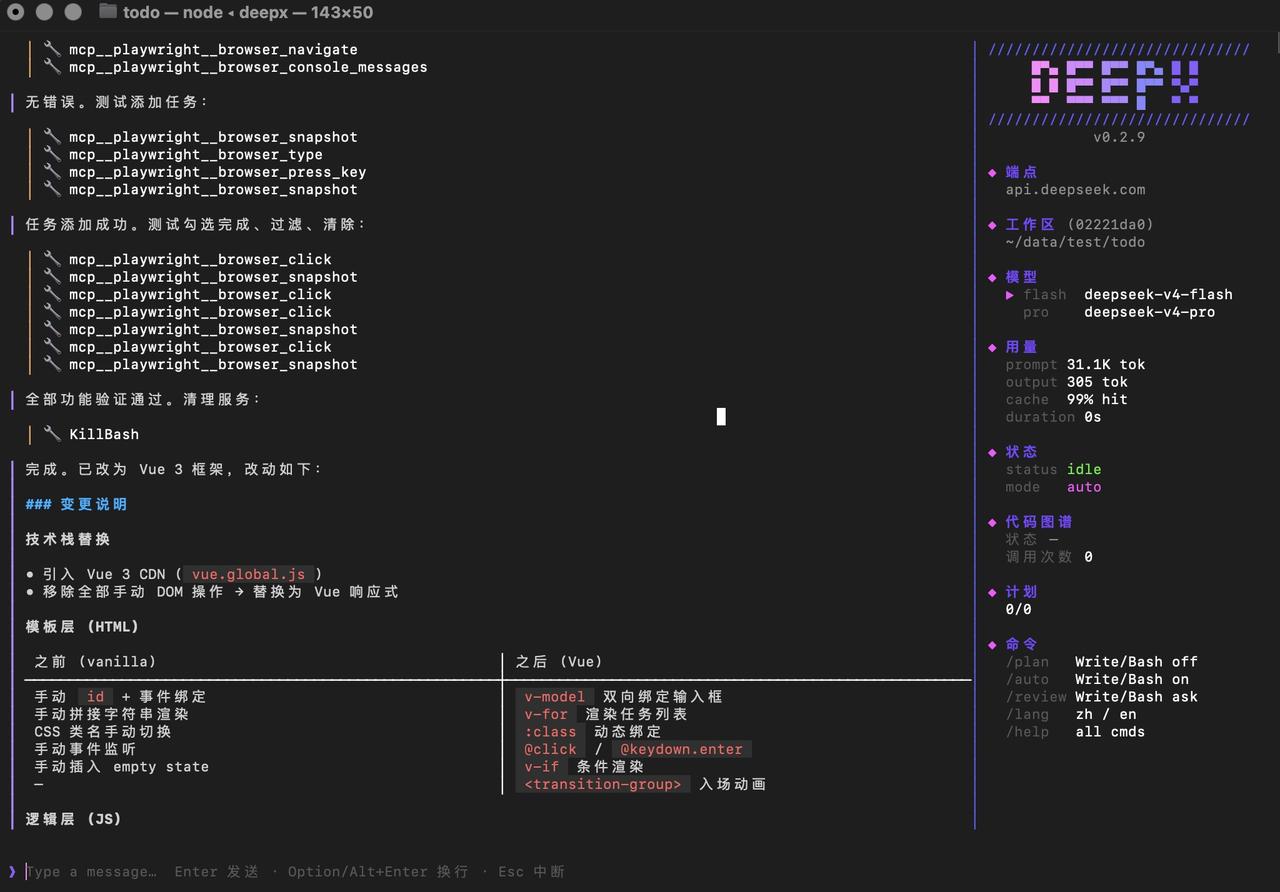This screenshot has width=1280, height=892.
Task: Click the purple prompt chevron at input line
Action: [12, 871]
